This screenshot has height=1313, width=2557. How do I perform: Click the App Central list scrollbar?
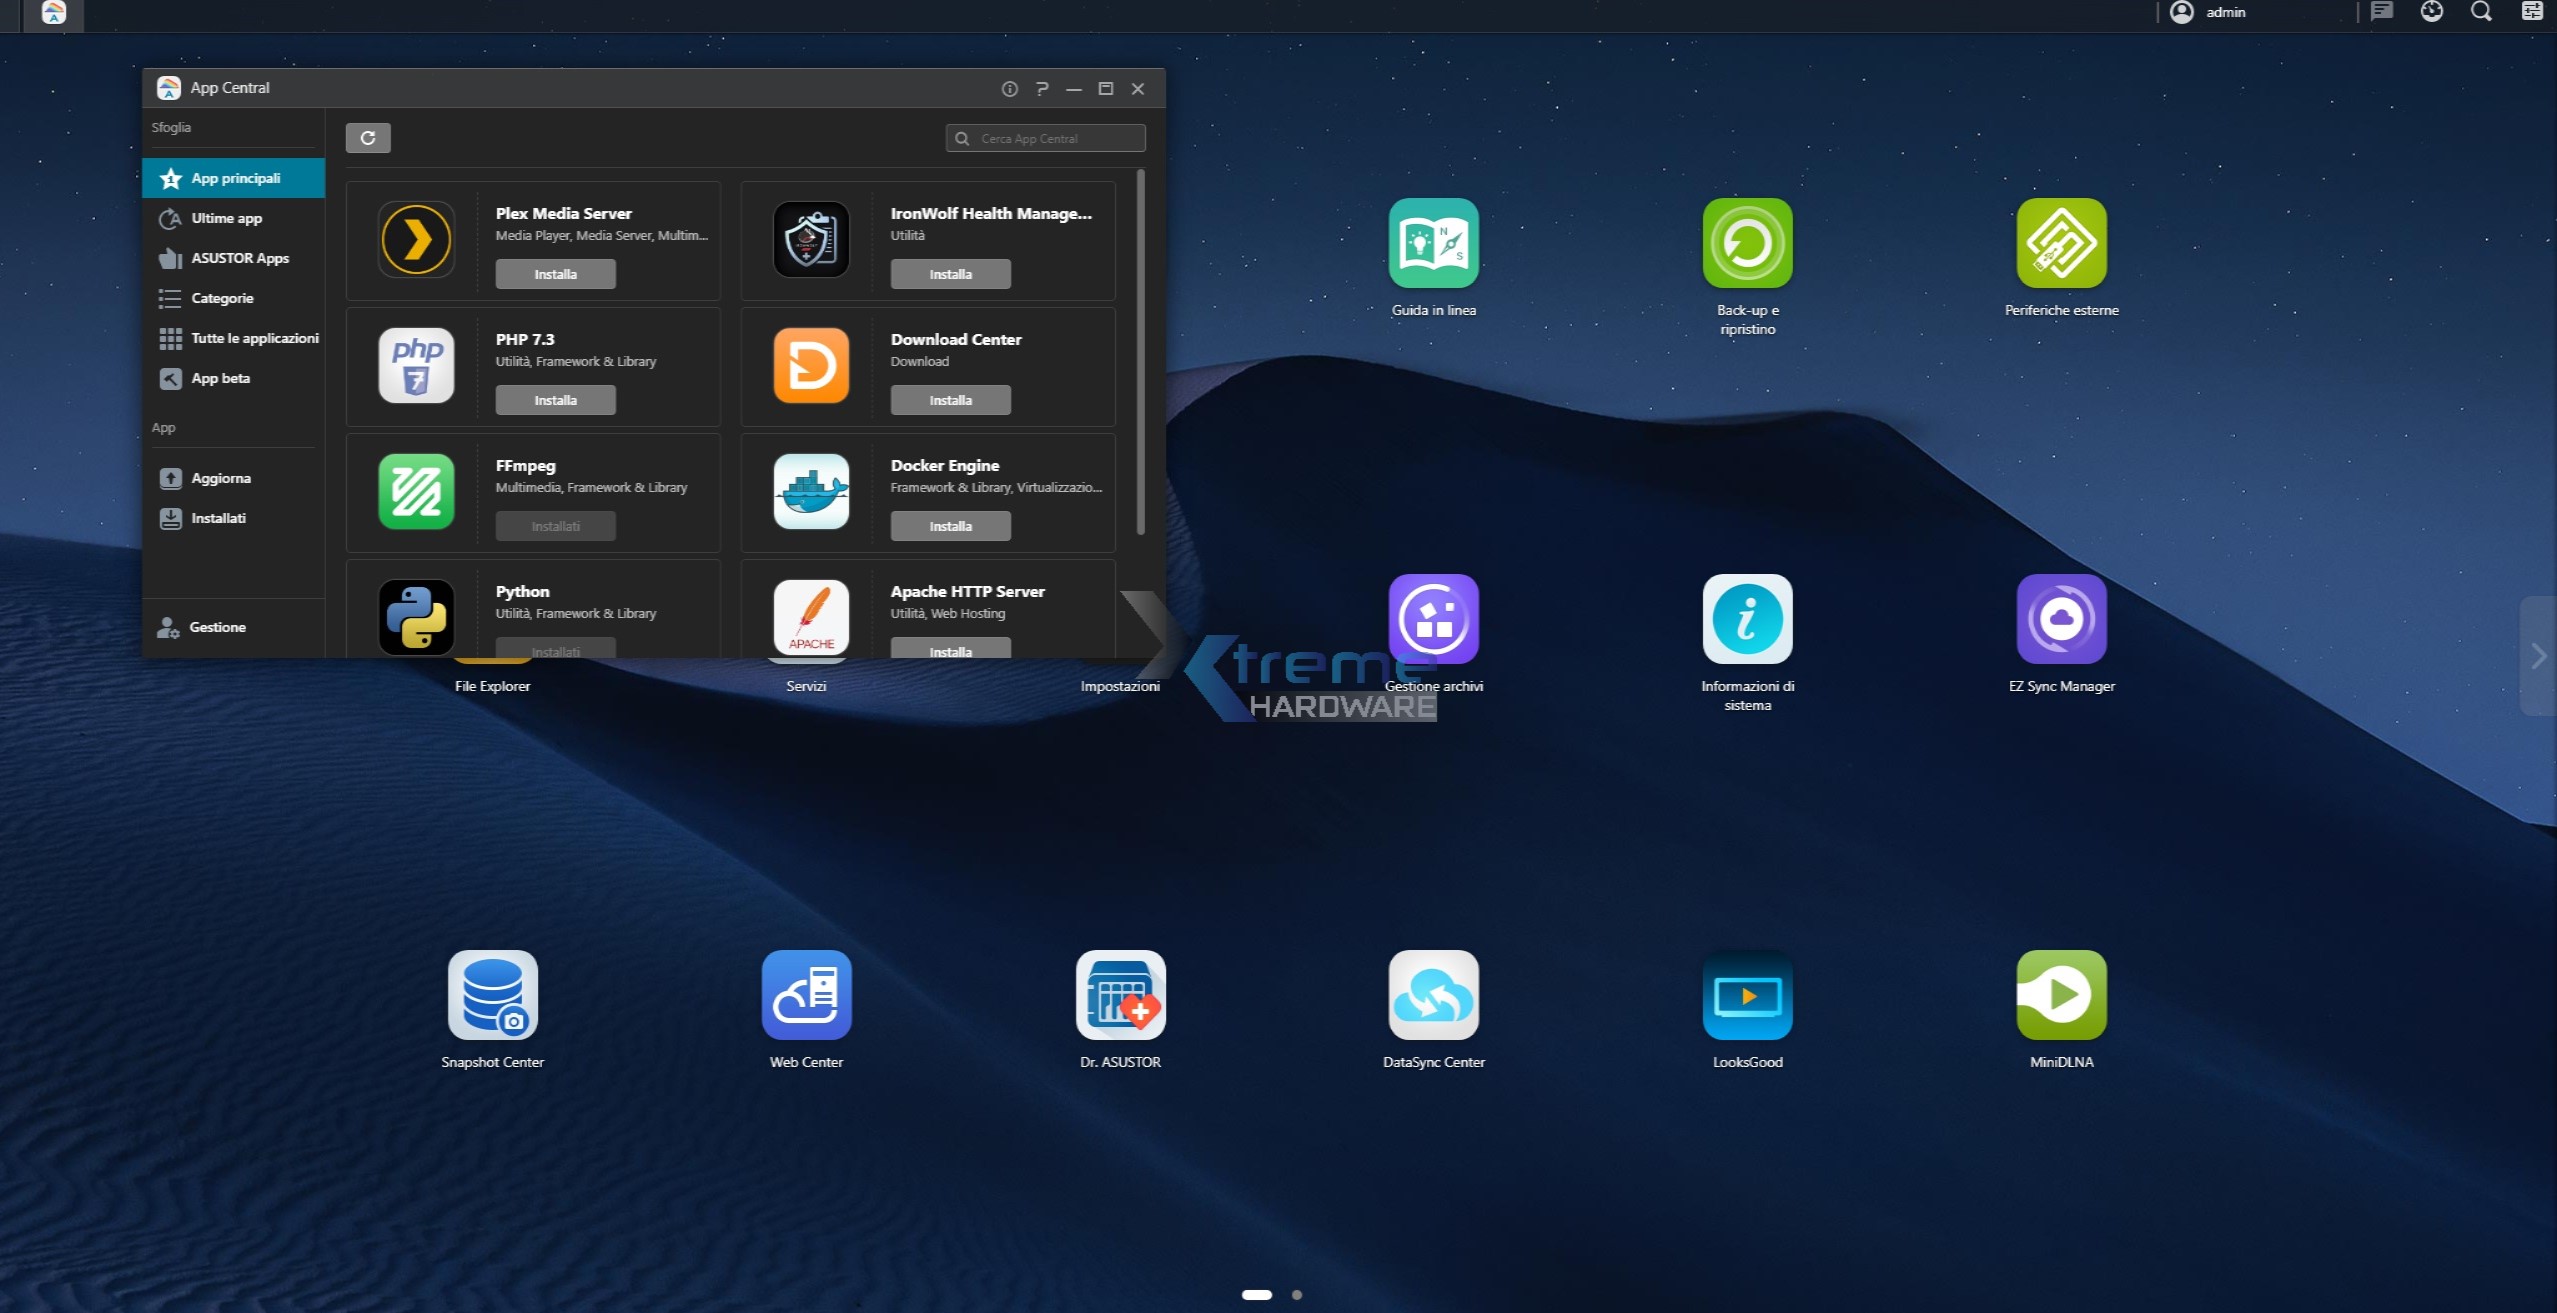pyautogui.click(x=1141, y=350)
